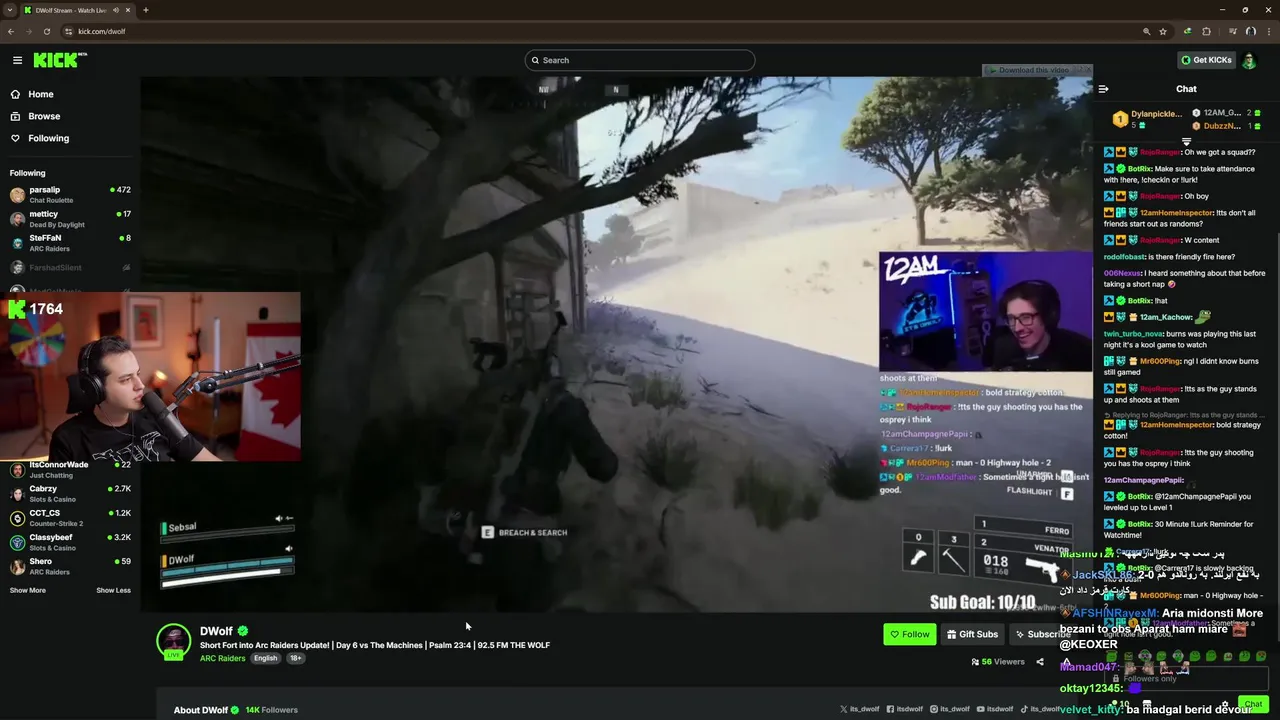Mute the DWolf Stream tab audio
The height and width of the screenshot is (720, 1280).
(116, 10)
